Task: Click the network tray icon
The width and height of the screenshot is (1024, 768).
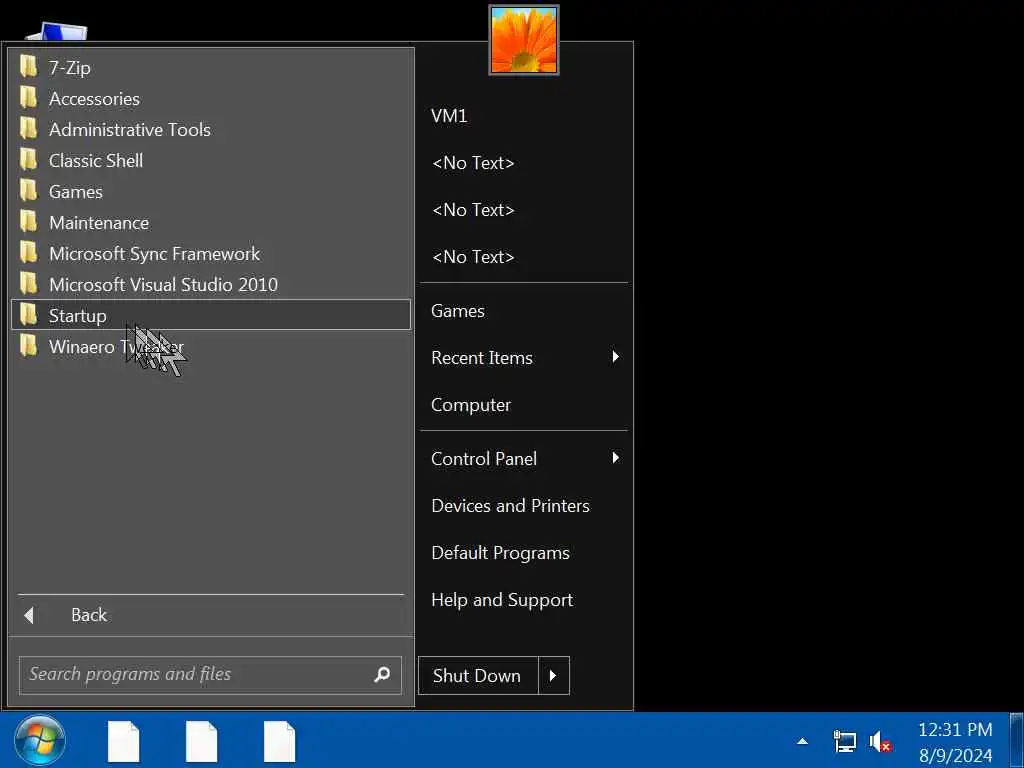Action: click(844, 742)
